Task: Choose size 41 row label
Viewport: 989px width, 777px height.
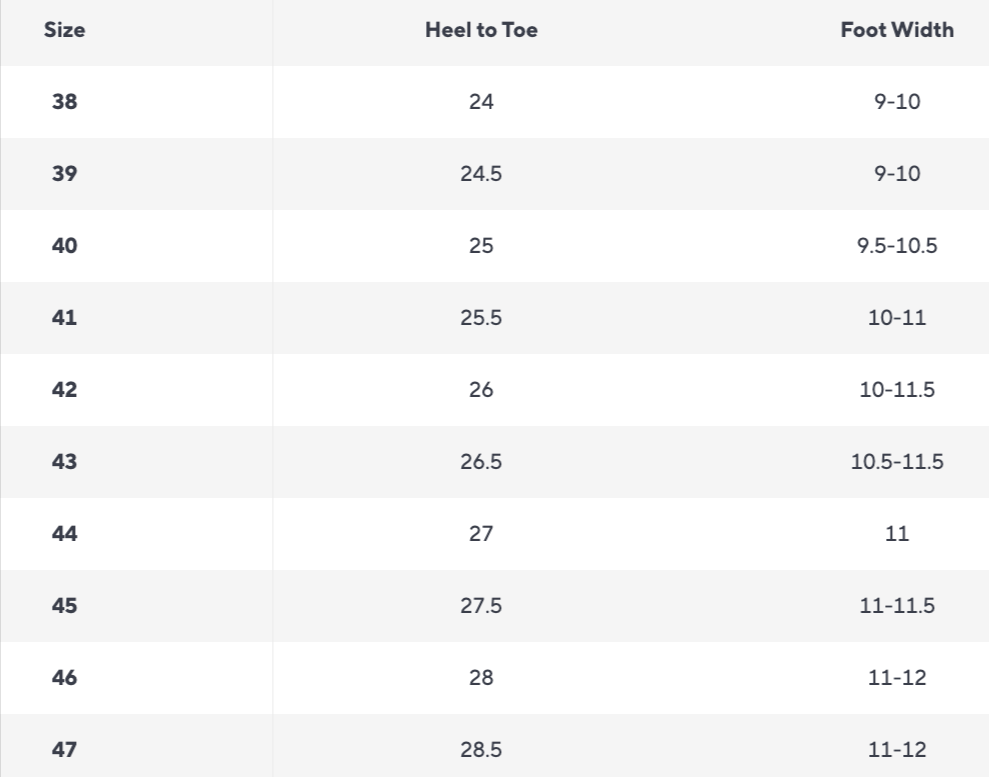Action: point(65,318)
